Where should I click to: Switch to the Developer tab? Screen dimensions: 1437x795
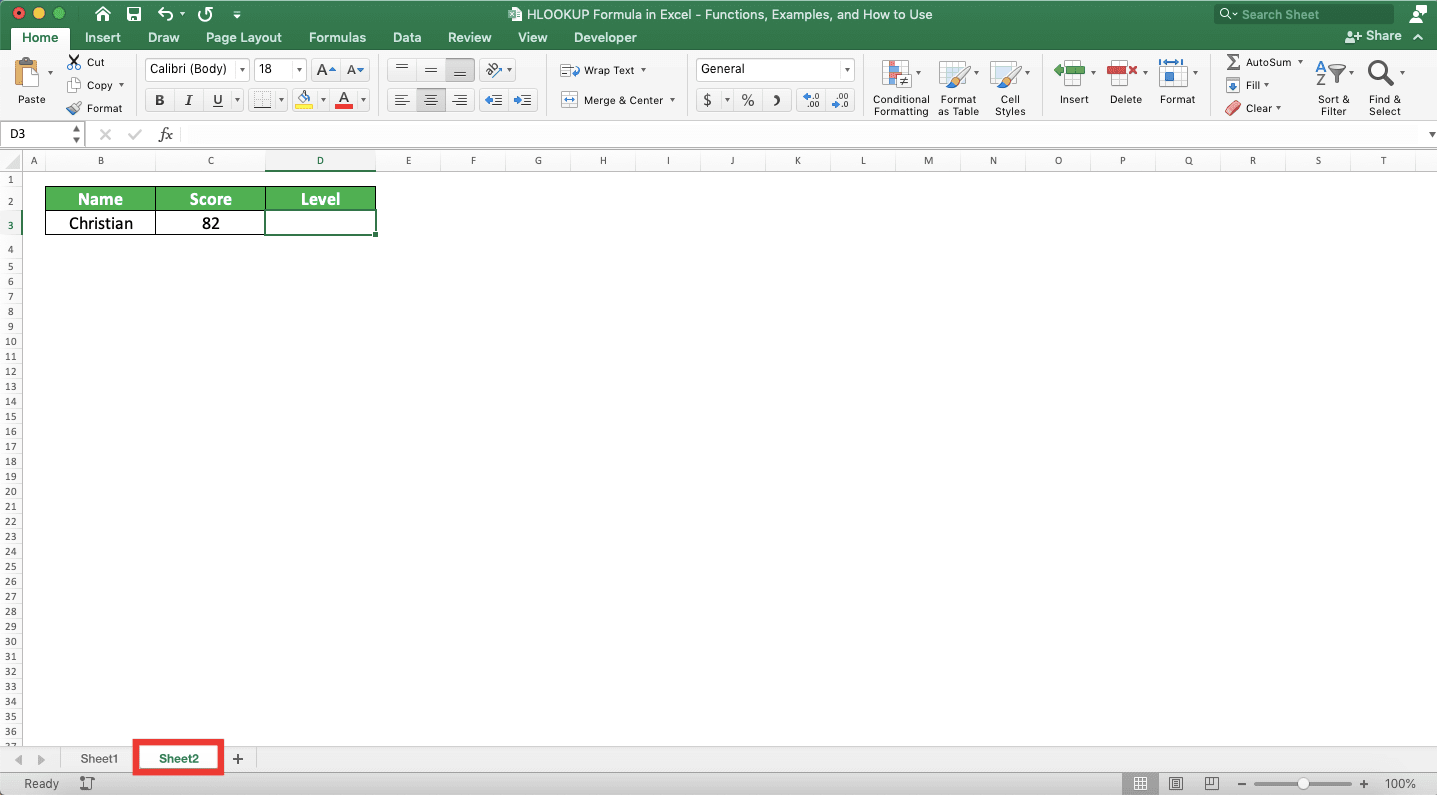(605, 38)
